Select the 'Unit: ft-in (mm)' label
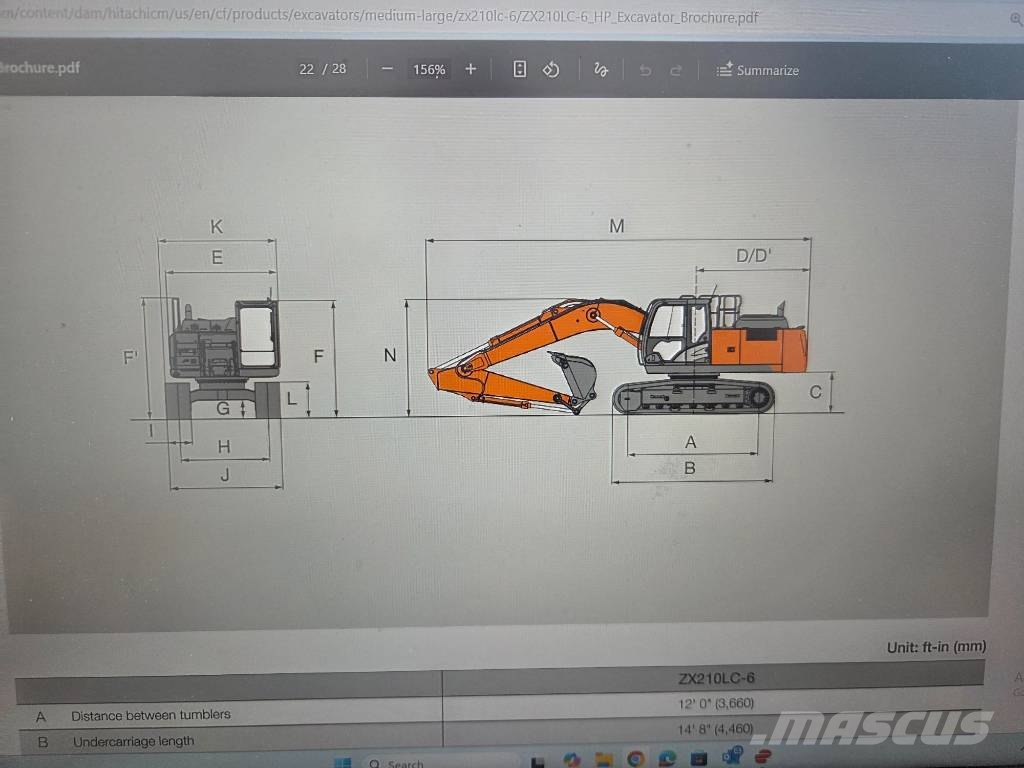Screen dimensions: 1024x768 (936, 647)
